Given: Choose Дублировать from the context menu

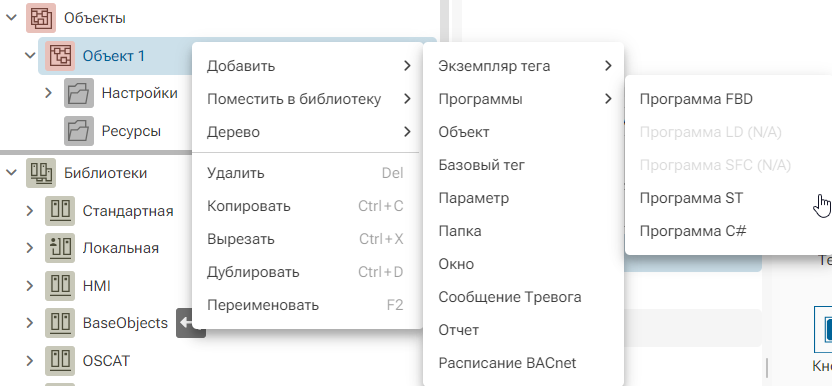Looking at the screenshot, I should [x=308, y=272].
